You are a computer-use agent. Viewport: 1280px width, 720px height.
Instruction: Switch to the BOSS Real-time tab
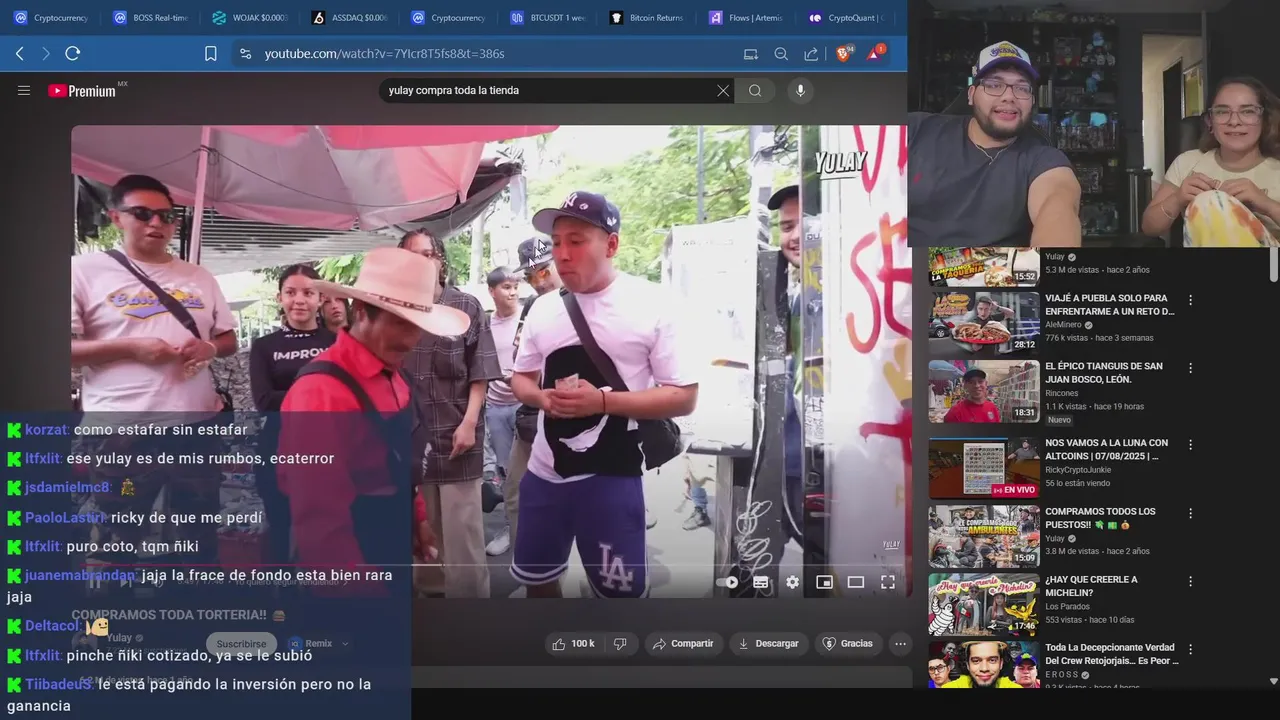(x=150, y=18)
